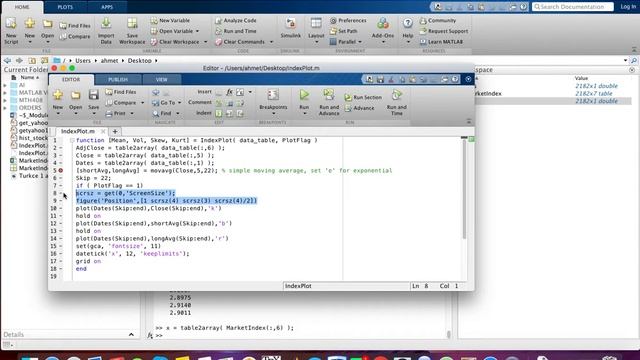Set breakpoint on line 8 dash
This screenshot has width=640, height=360.
point(61,193)
